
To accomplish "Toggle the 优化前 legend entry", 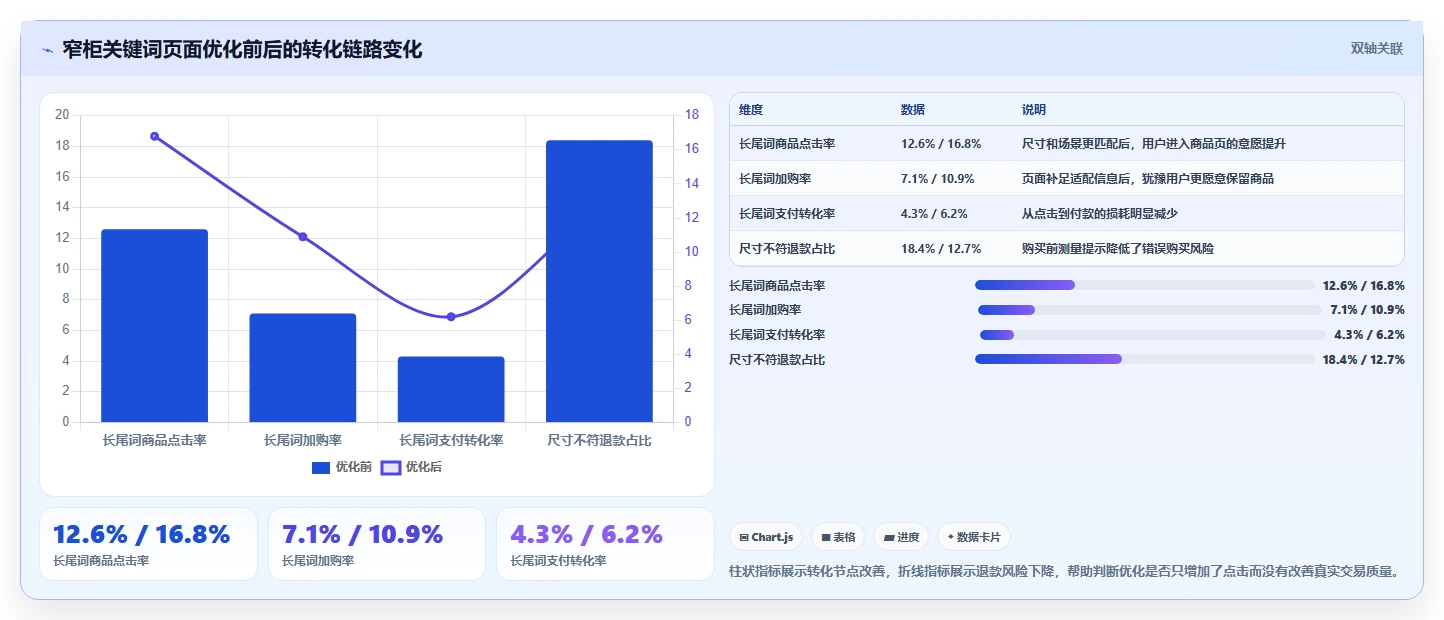I will 342,467.
